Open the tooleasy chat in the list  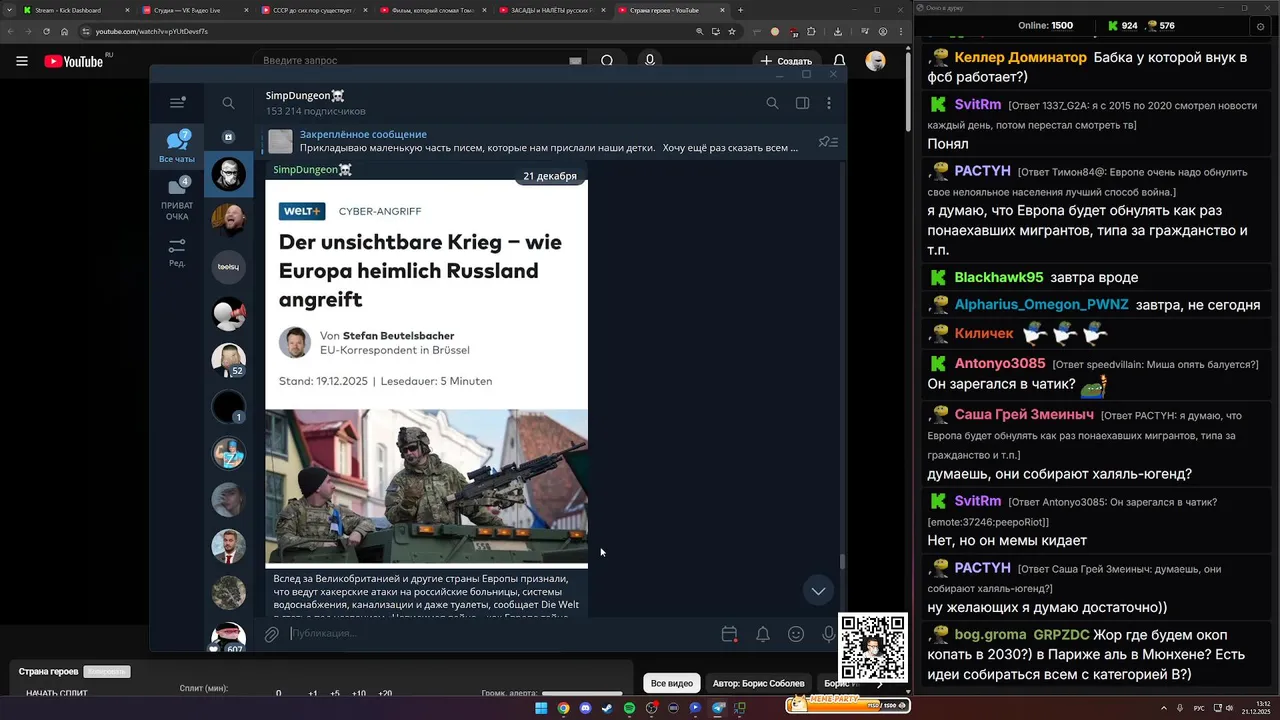click(x=228, y=267)
